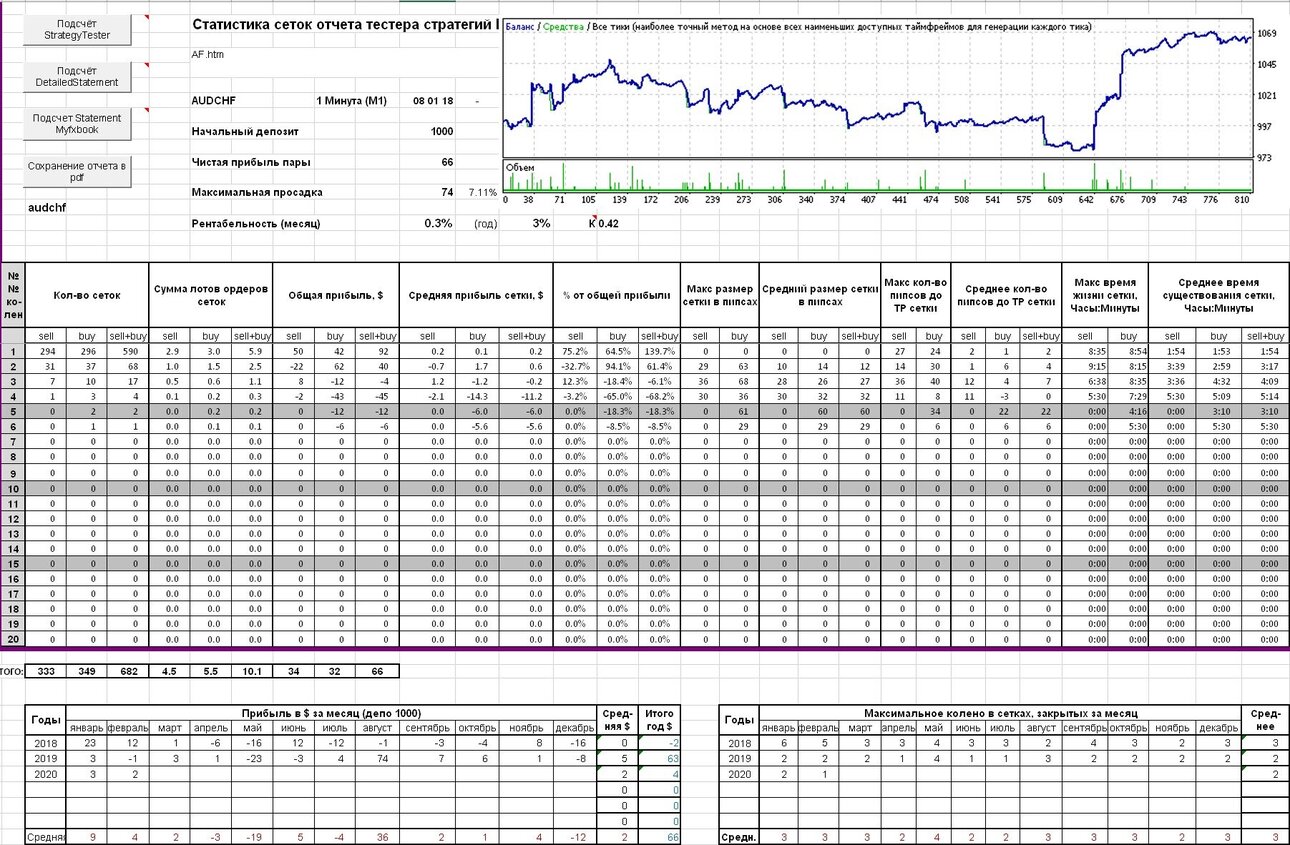Click the Средства legend label on chart
Image resolution: width=1290 pixels, height=845 pixels.
(562, 26)
